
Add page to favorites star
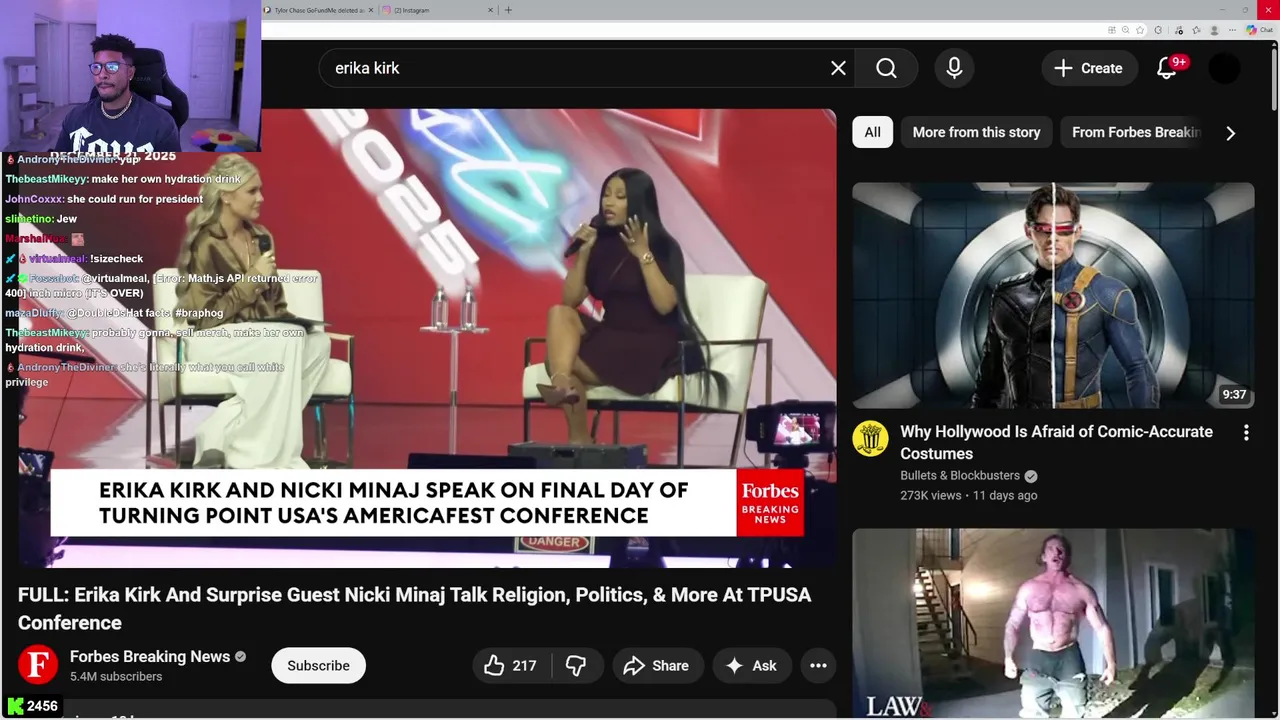coord(1140,30)
